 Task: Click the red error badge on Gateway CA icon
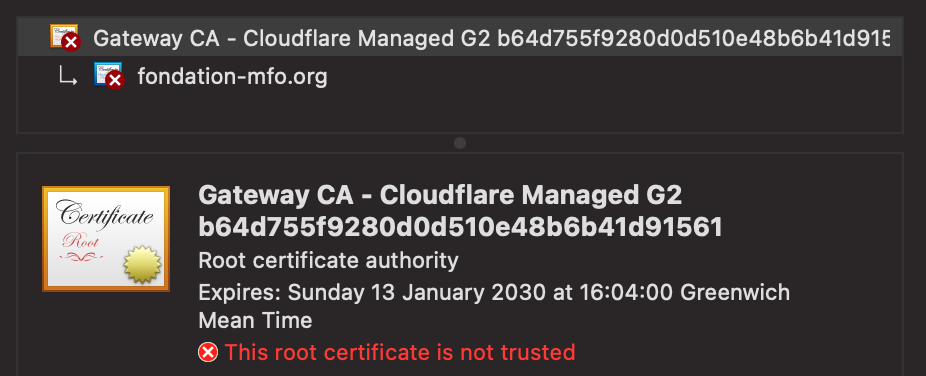71,42
